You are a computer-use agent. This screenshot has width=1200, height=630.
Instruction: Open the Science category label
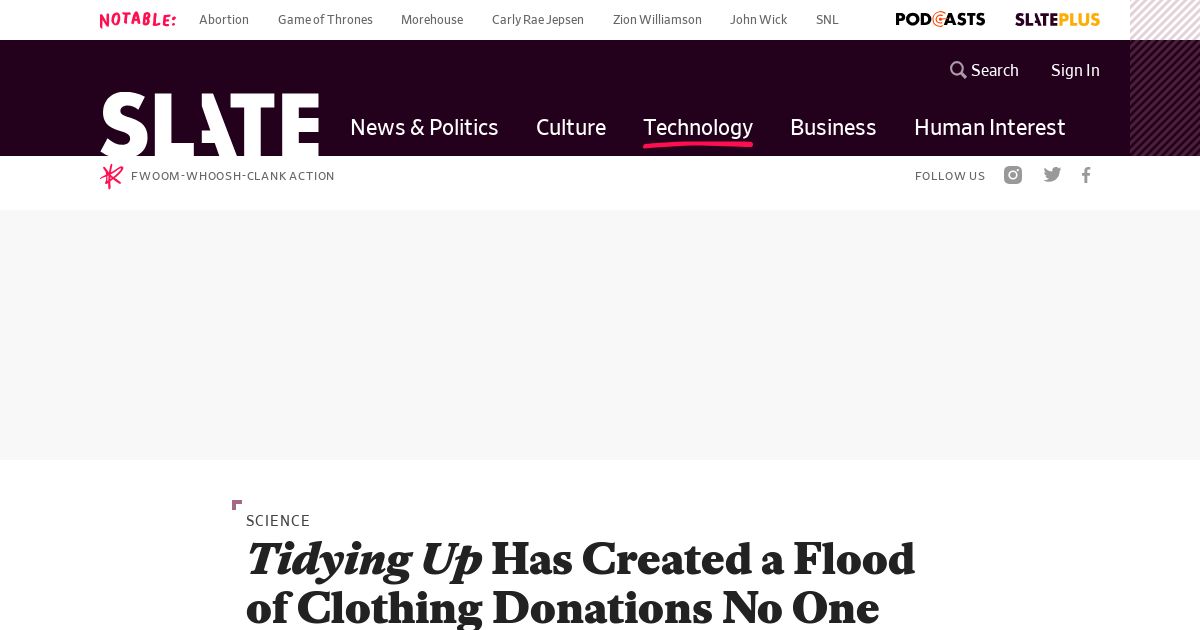coord(278,521)
